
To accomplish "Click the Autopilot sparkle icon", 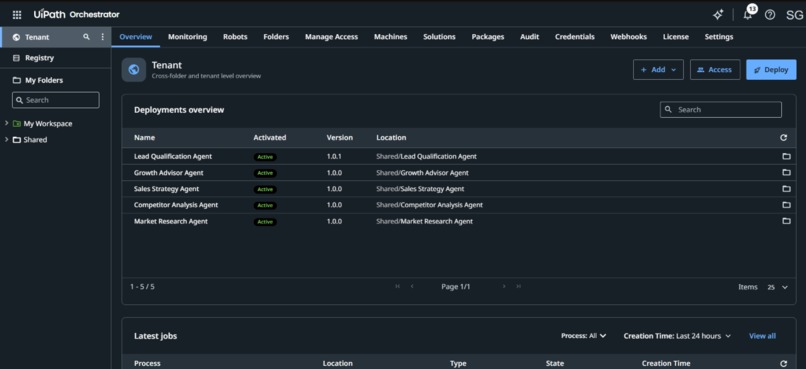I will [x=718, y=15].
